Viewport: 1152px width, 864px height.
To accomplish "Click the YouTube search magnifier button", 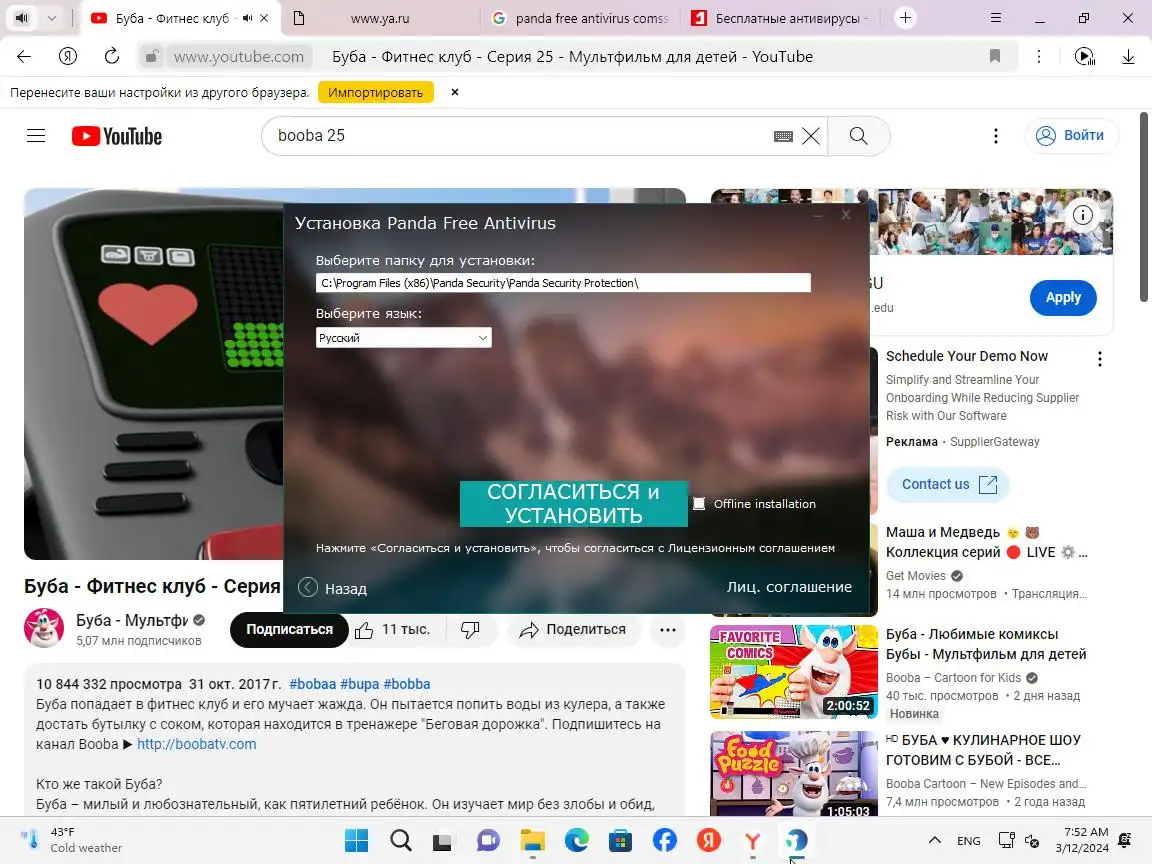I will point(858,136).
